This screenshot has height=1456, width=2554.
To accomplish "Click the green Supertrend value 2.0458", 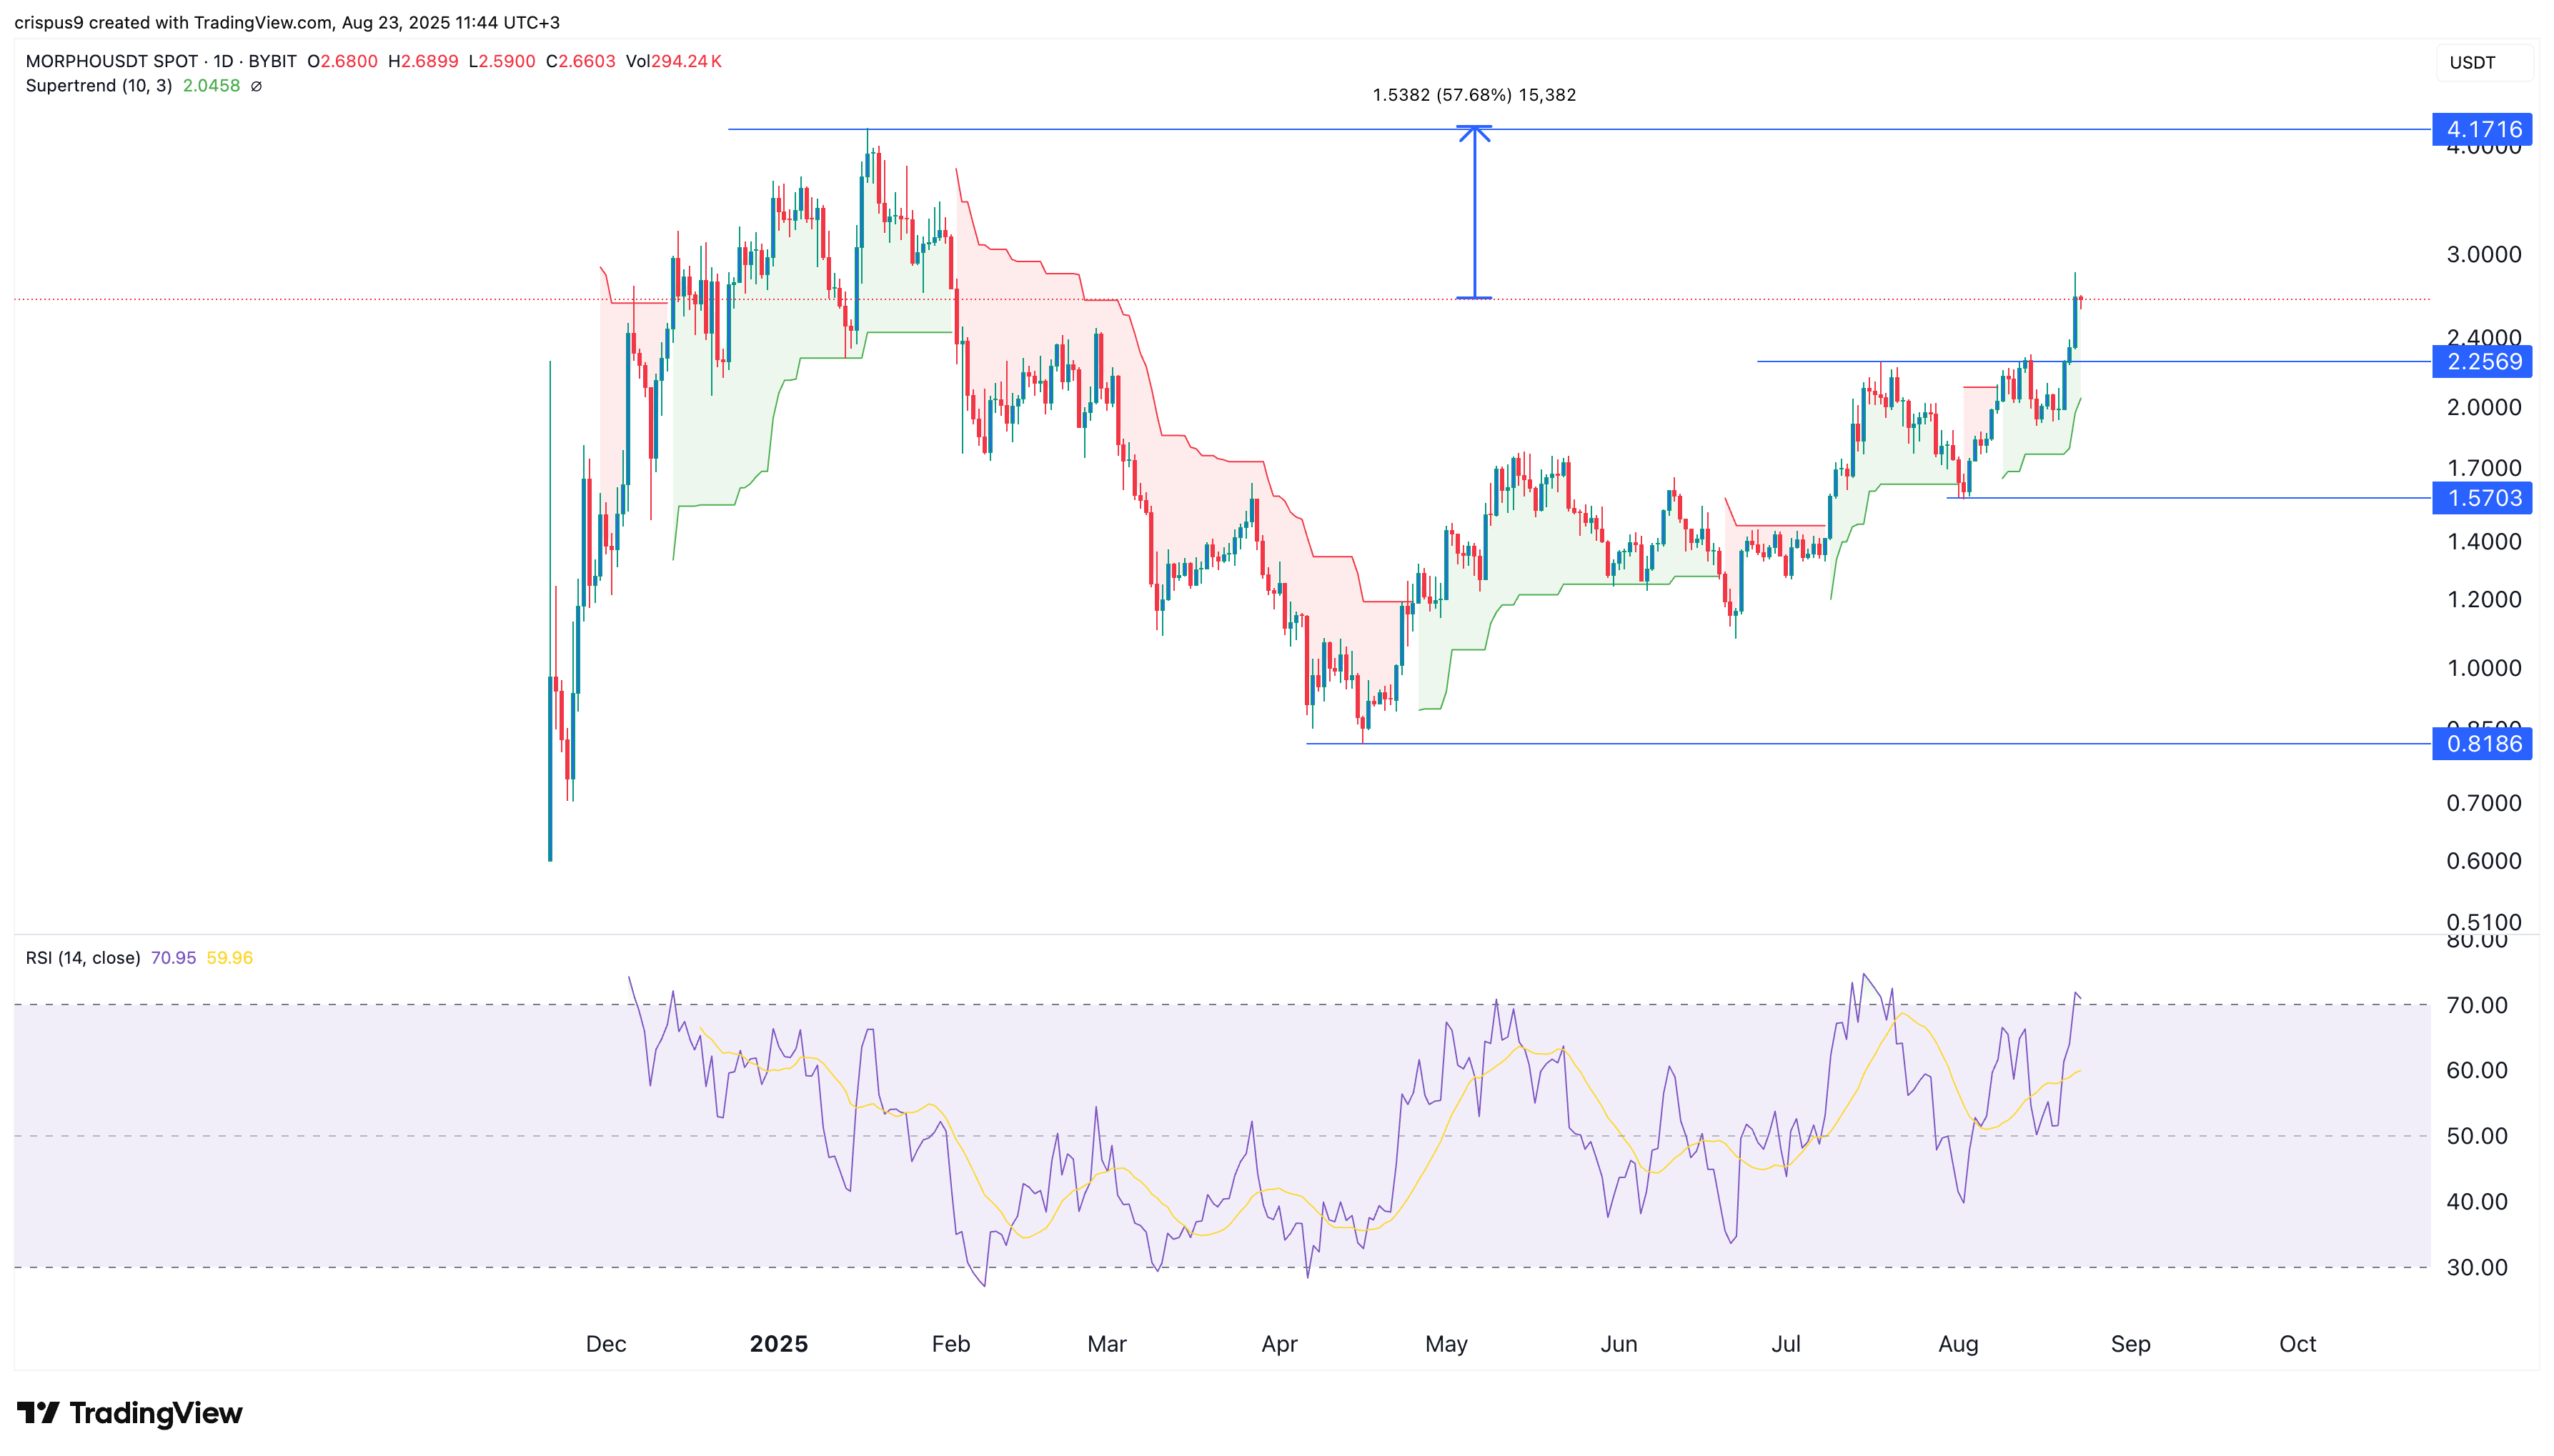I will click(211, 86).
